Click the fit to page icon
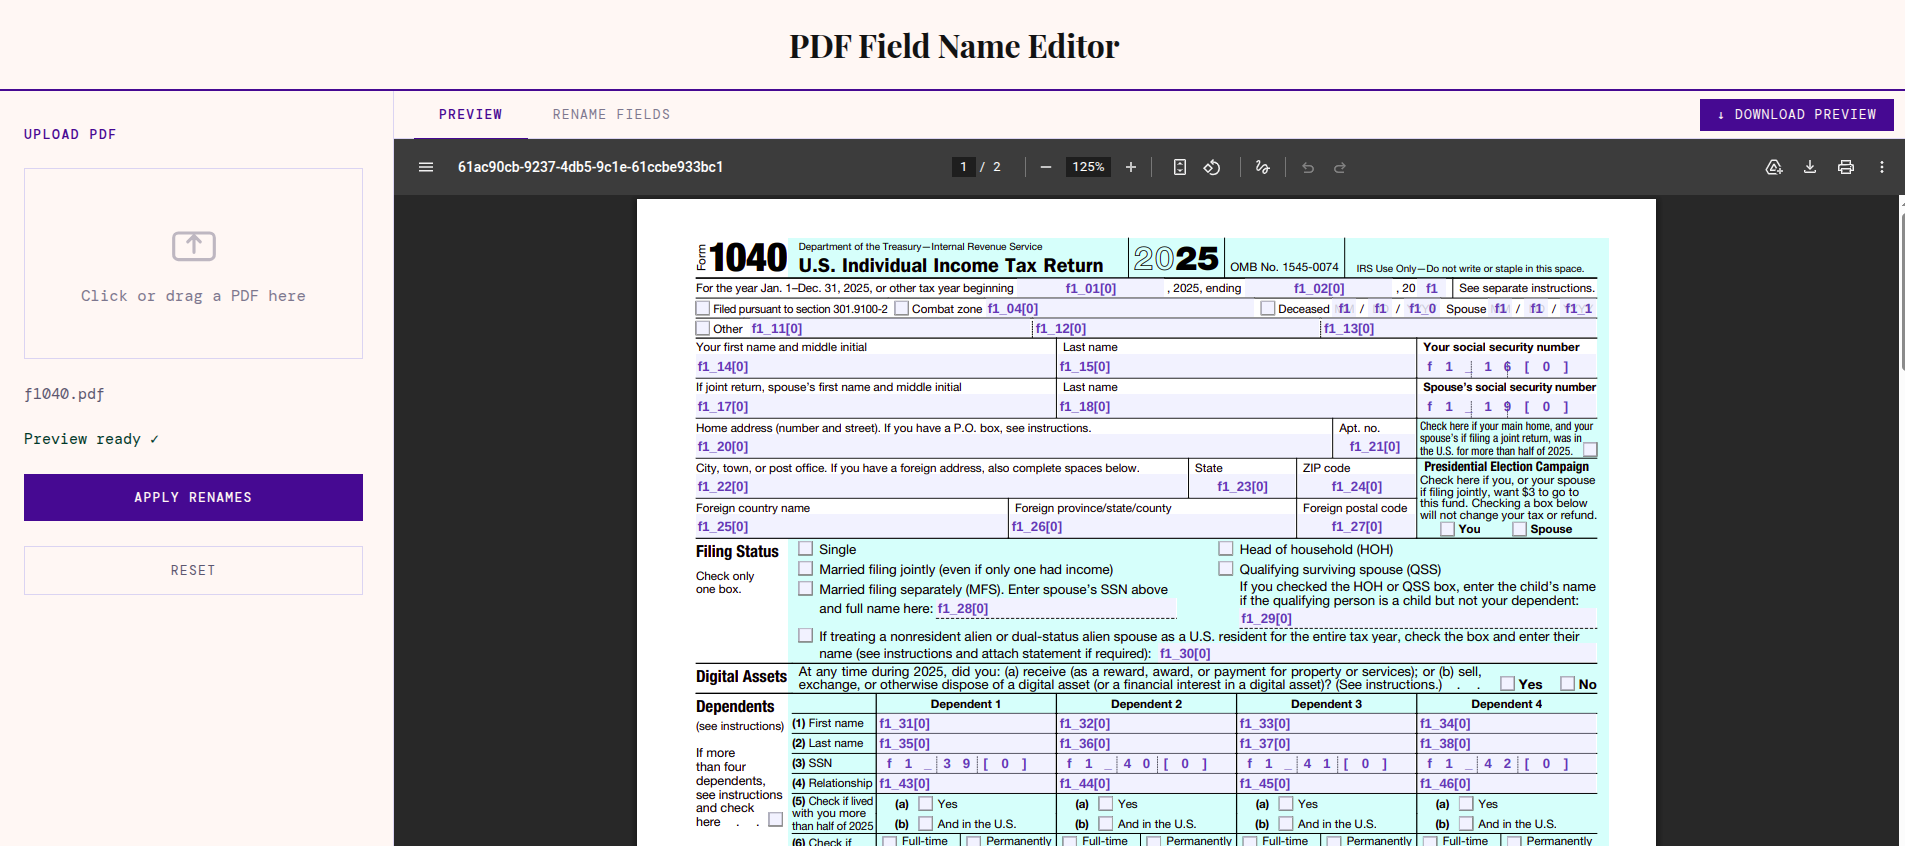The width and height of the screenshot is (1905, 846). (x=1180, y=167)
